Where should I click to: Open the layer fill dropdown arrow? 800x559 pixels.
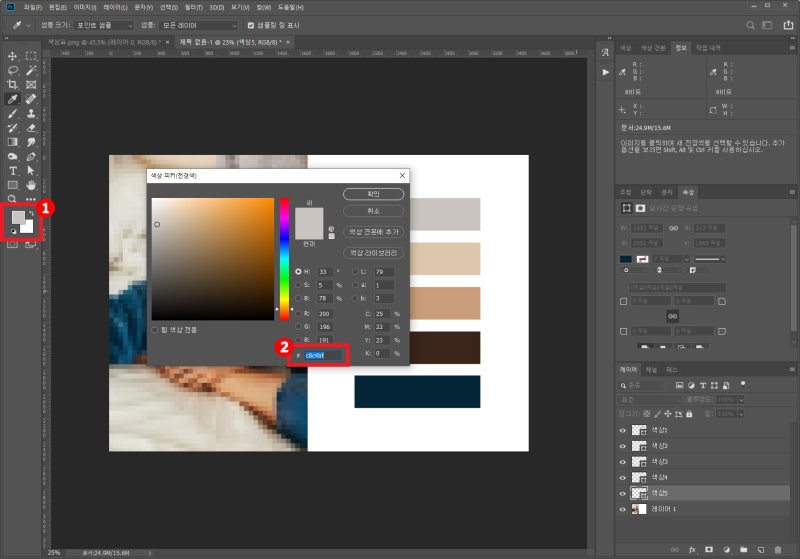(741, 414)
